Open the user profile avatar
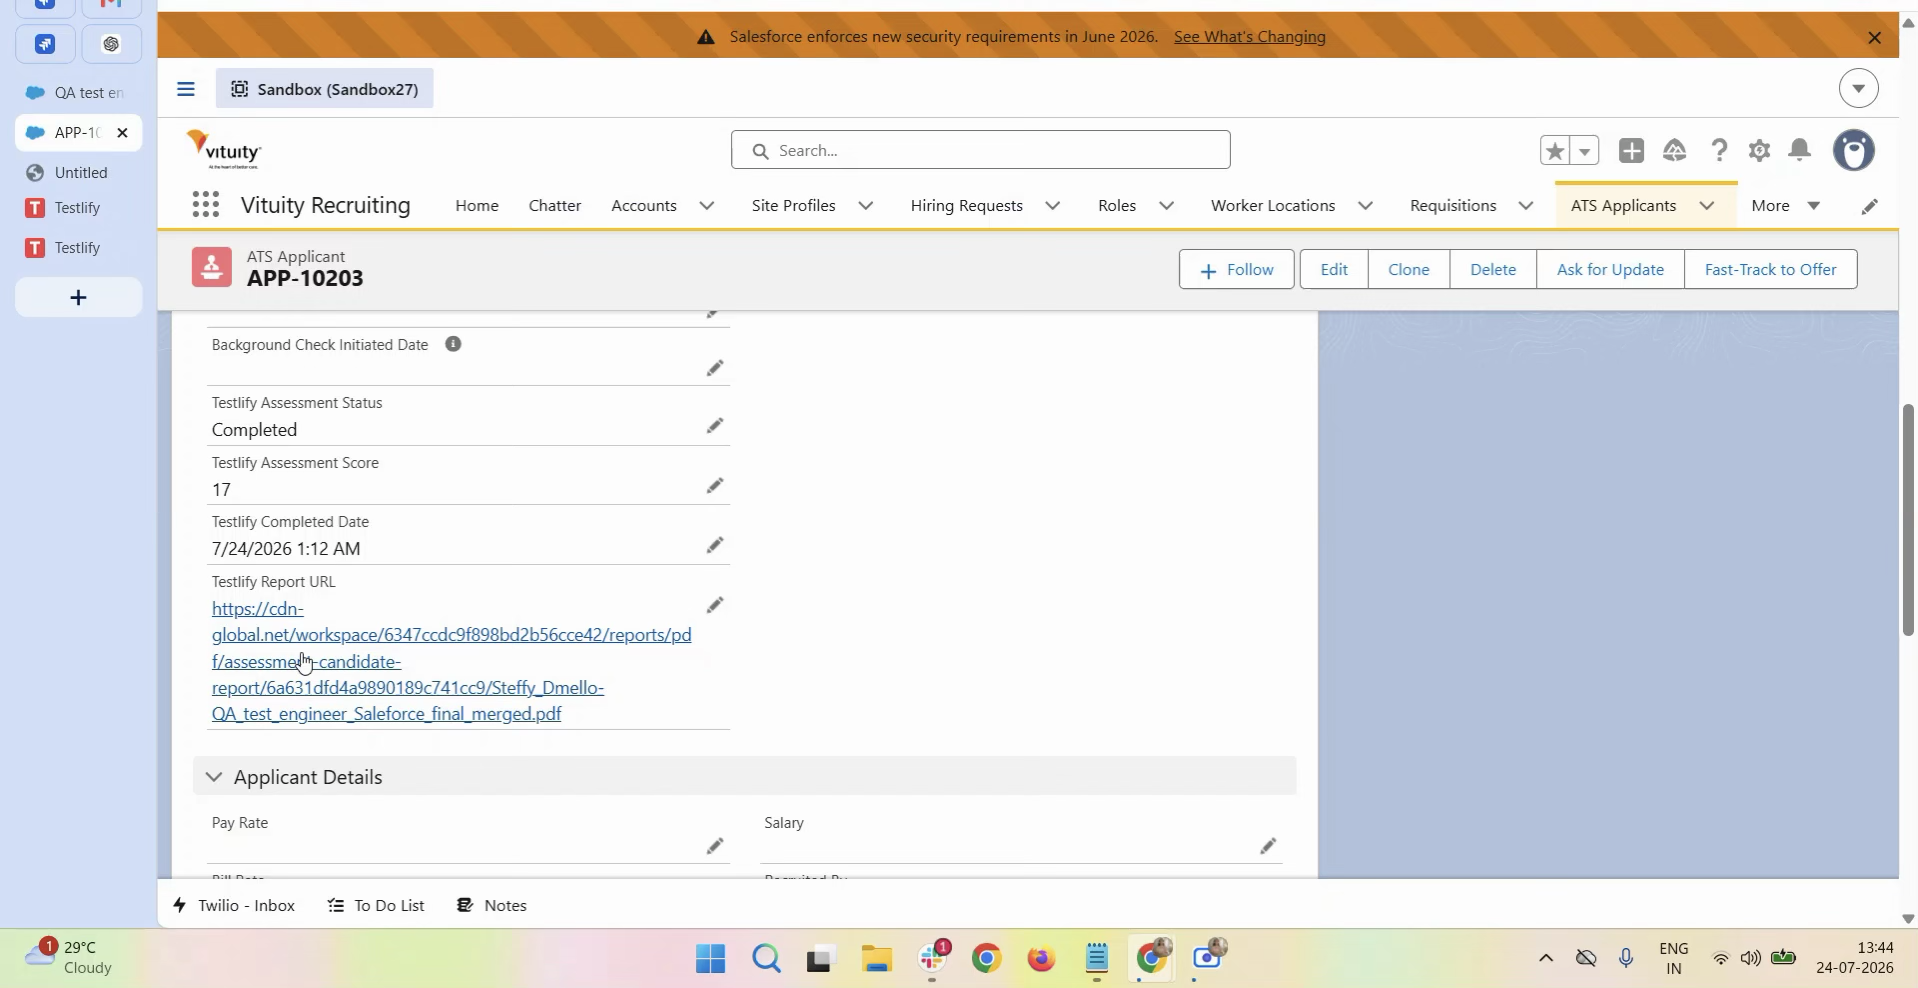The height and width of the screenshot is (988, 1918). click(1854, 151)
